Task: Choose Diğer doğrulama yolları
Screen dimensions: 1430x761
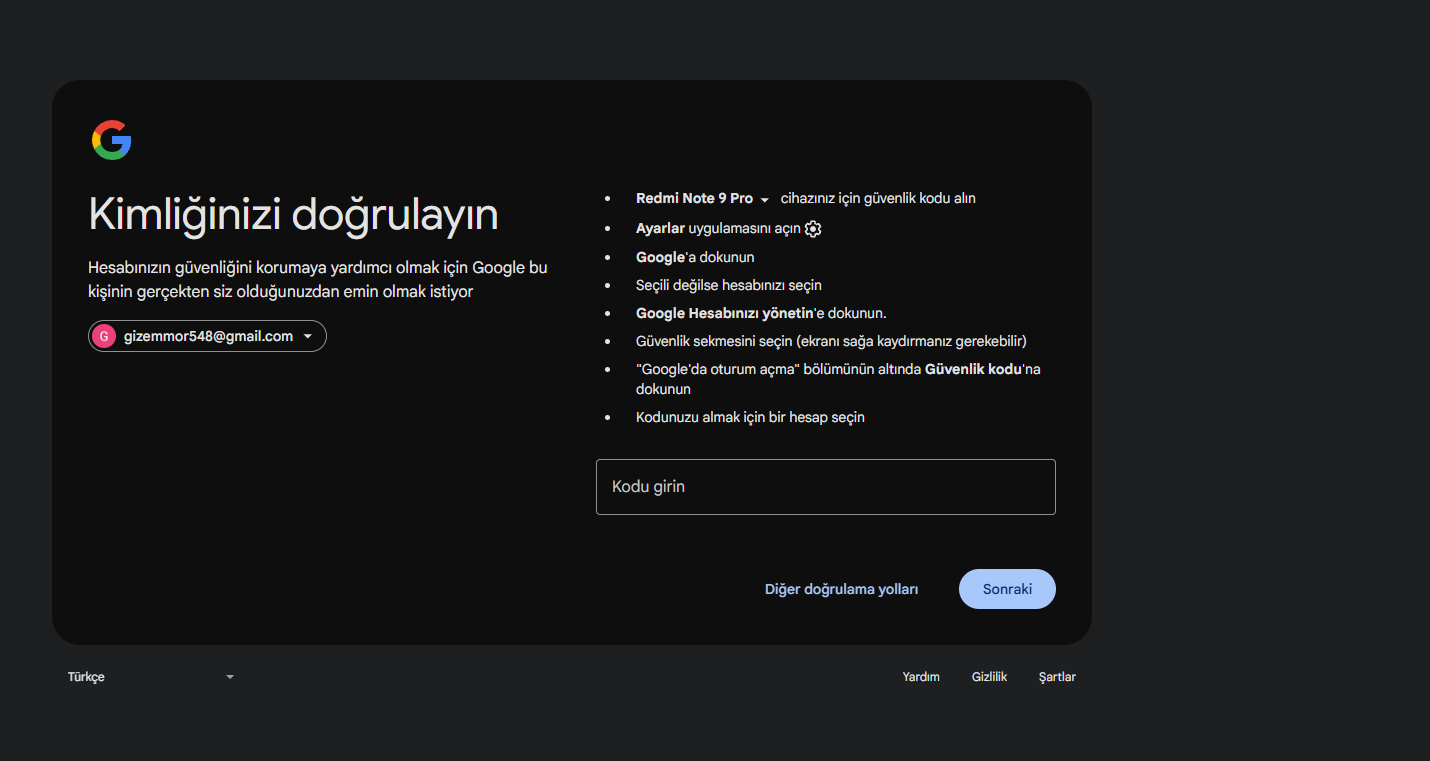Action: point(841,589)
